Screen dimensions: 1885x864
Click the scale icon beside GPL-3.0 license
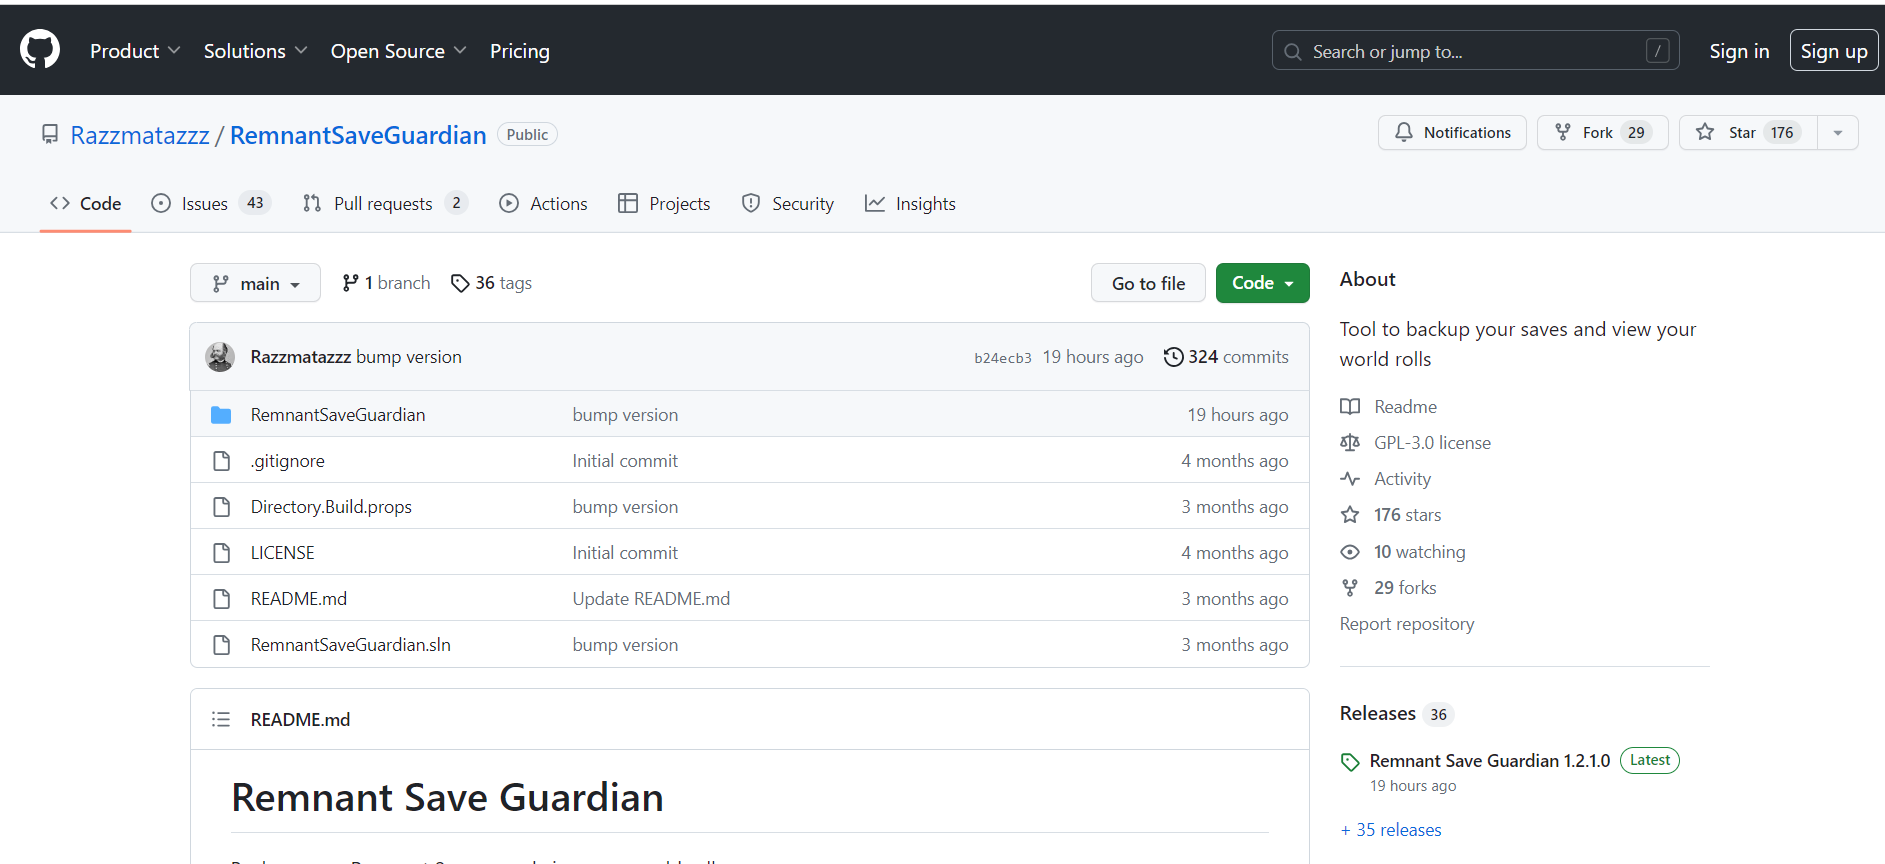(1350, 443)
